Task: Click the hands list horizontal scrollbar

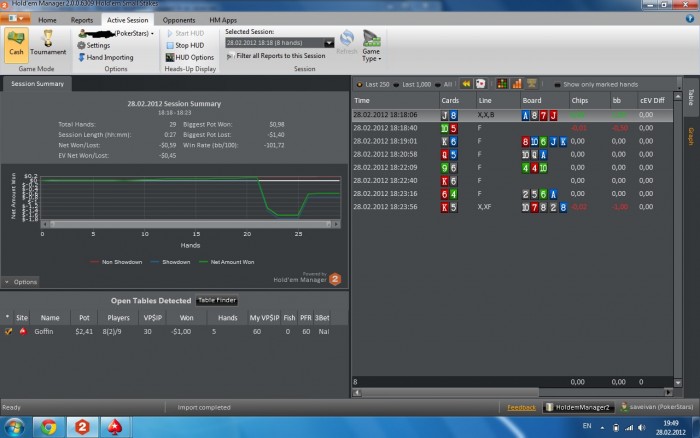Action: coord(450,392)
